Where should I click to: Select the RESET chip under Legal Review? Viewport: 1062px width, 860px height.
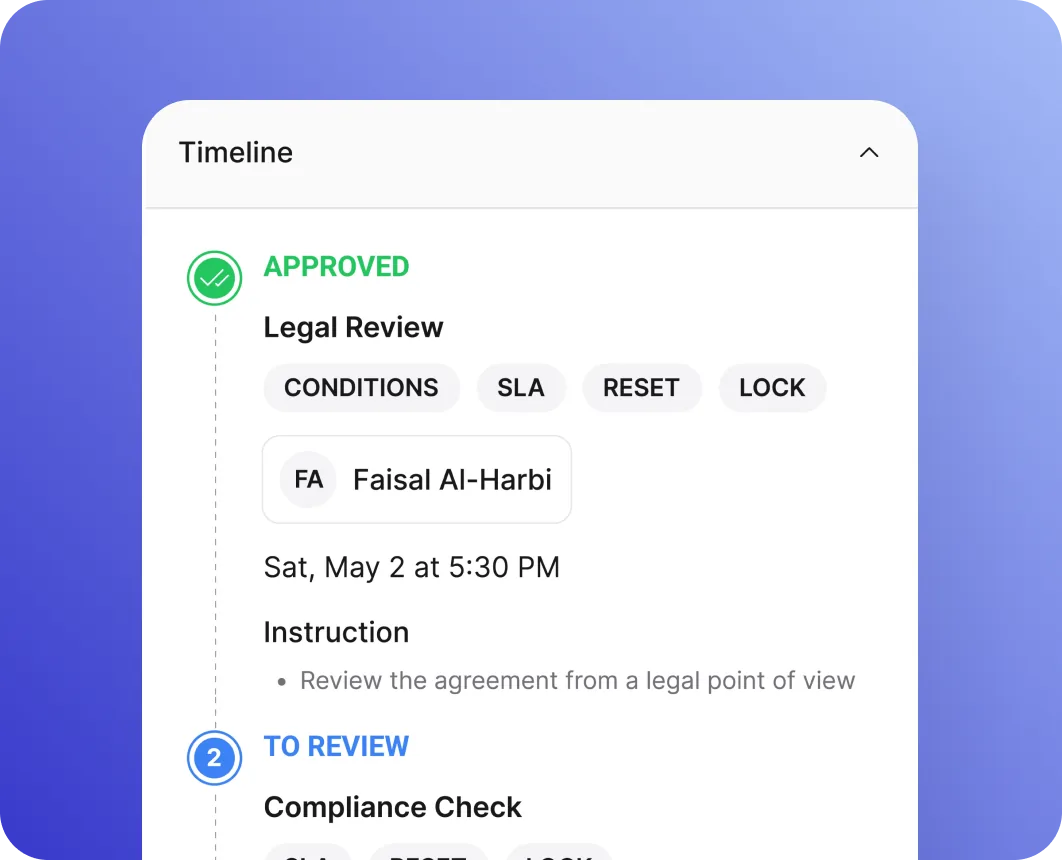(641, 388)
